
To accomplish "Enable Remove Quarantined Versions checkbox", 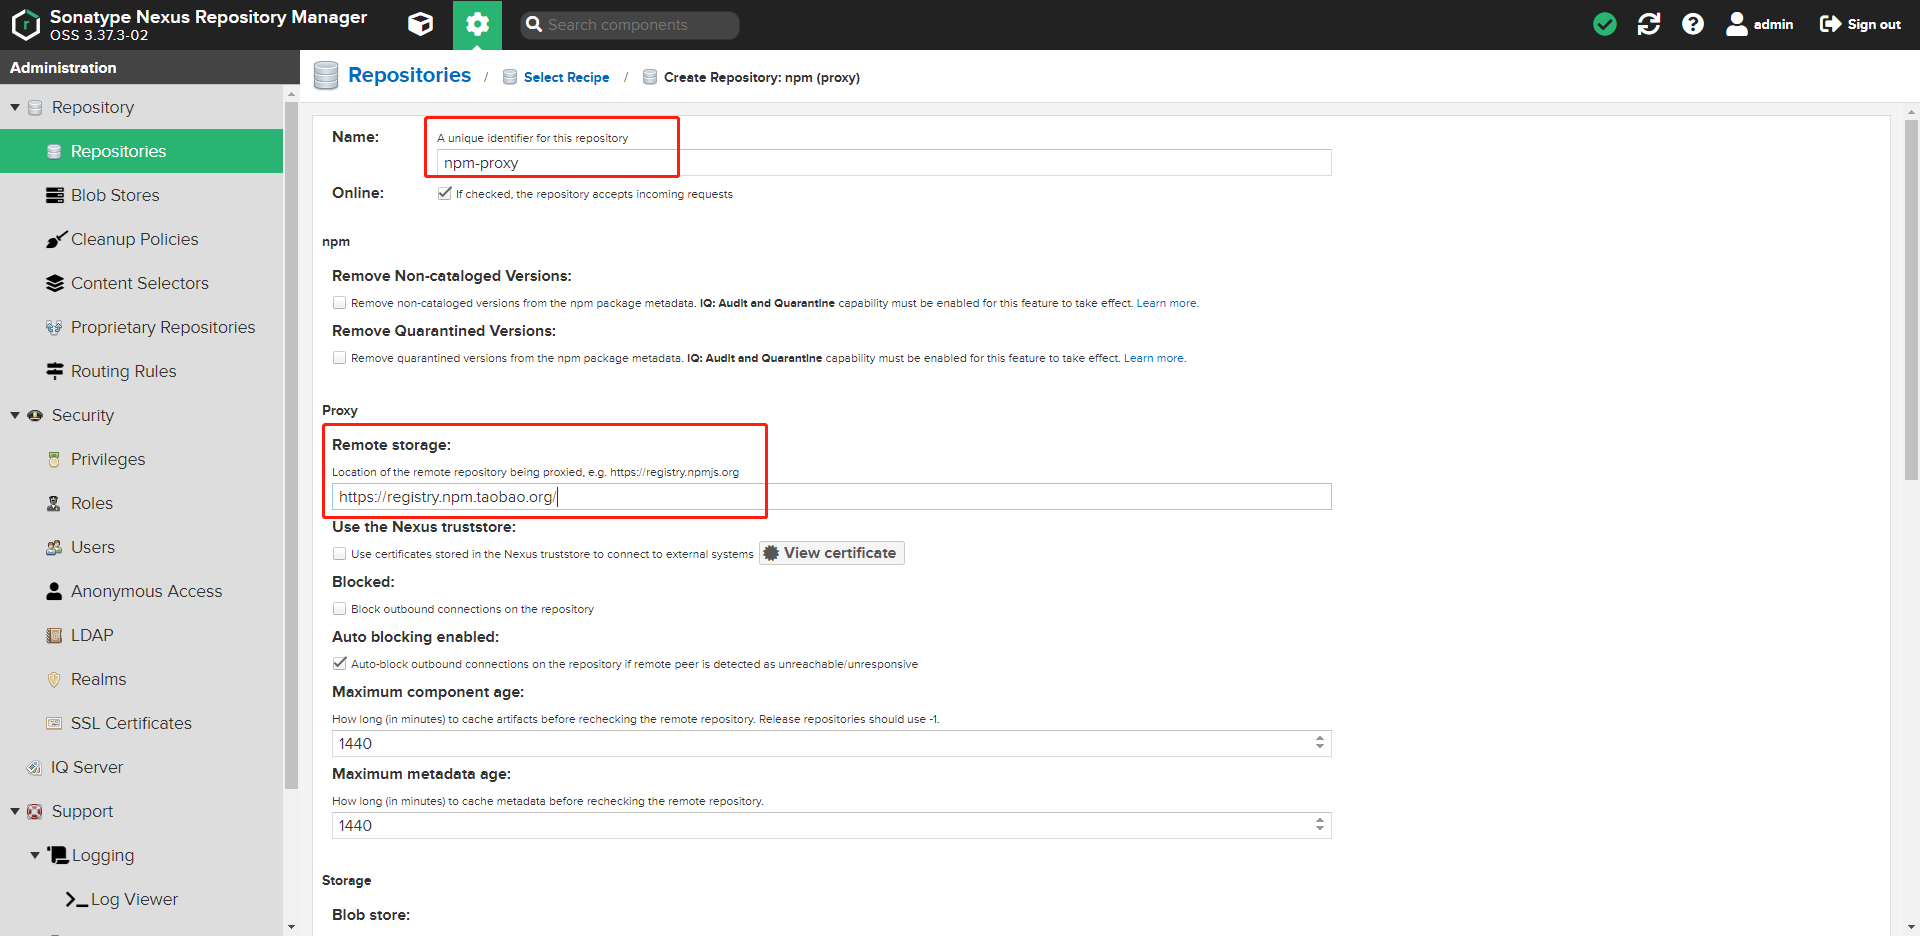I will tap(340, 357).
